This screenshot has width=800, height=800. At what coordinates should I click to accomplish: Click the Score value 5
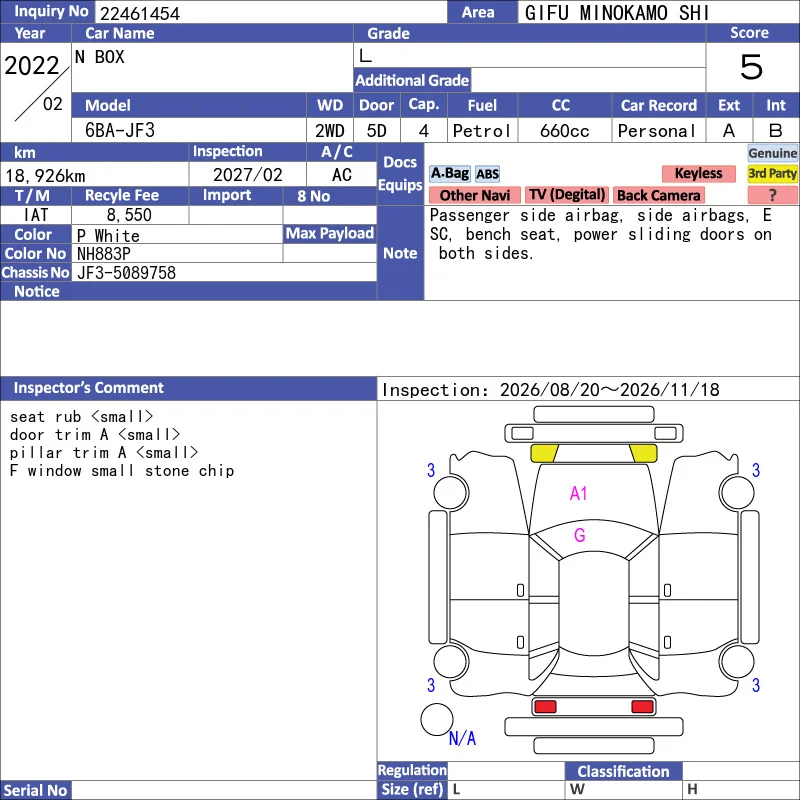752,67
